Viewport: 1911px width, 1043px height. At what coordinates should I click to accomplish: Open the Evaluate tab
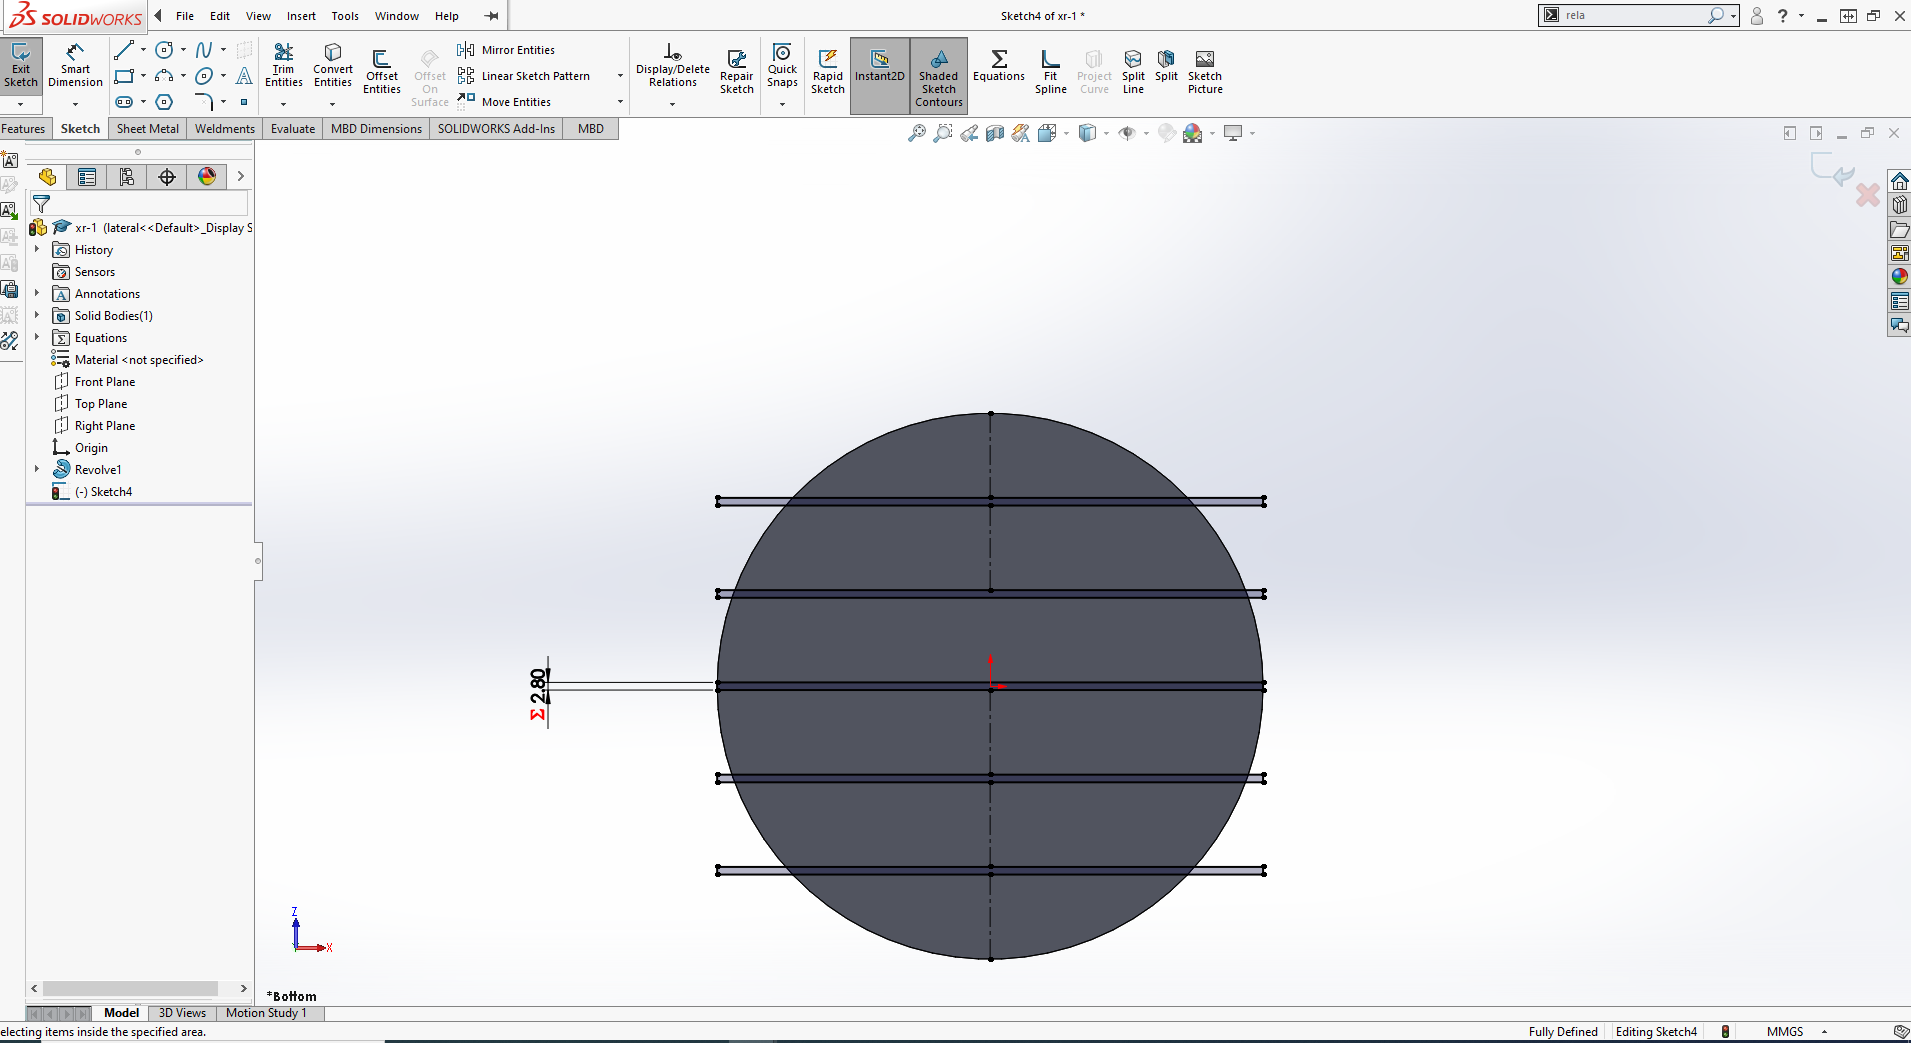coord(293,128)
